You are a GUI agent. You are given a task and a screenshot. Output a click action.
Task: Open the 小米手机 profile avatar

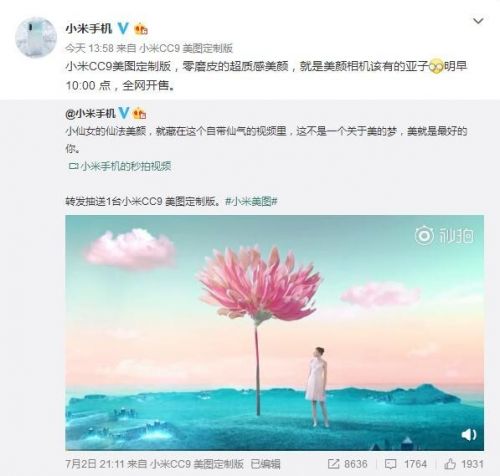pyautogui.click(x=36, y=37)
